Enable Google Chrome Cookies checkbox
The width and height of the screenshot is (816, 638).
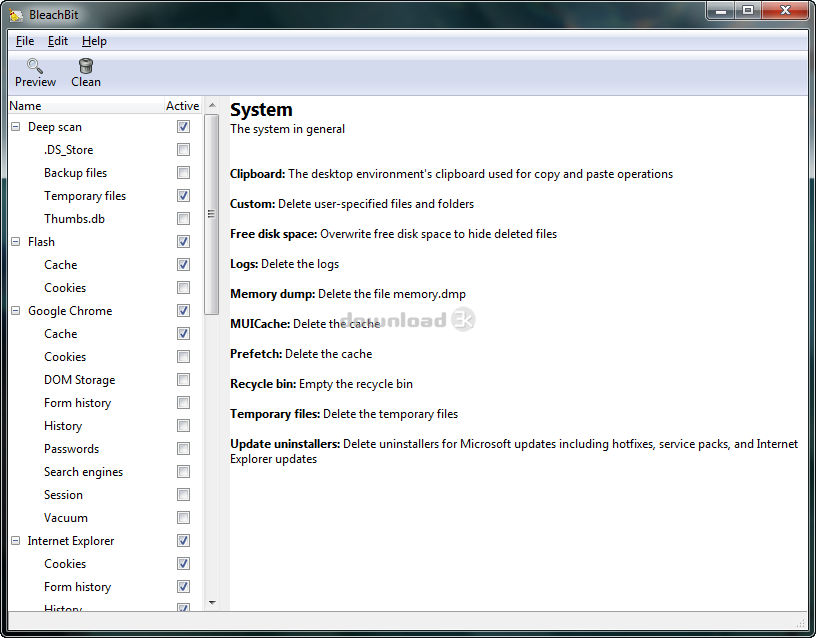[x=183, y=357]
